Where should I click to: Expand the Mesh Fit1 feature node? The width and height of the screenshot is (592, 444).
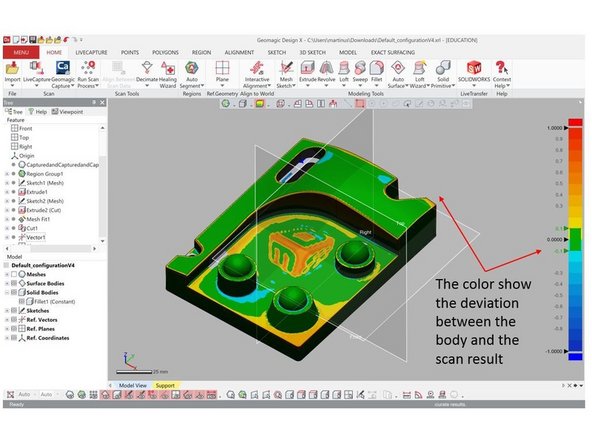point(6,219)
